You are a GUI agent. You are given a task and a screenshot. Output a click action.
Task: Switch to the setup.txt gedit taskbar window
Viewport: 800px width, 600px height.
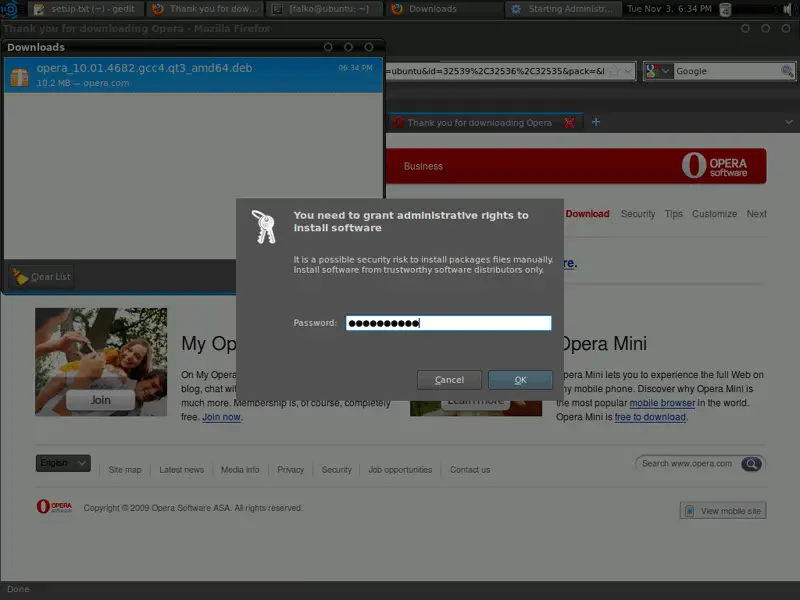pyautogui.click(x=86, y=9)
